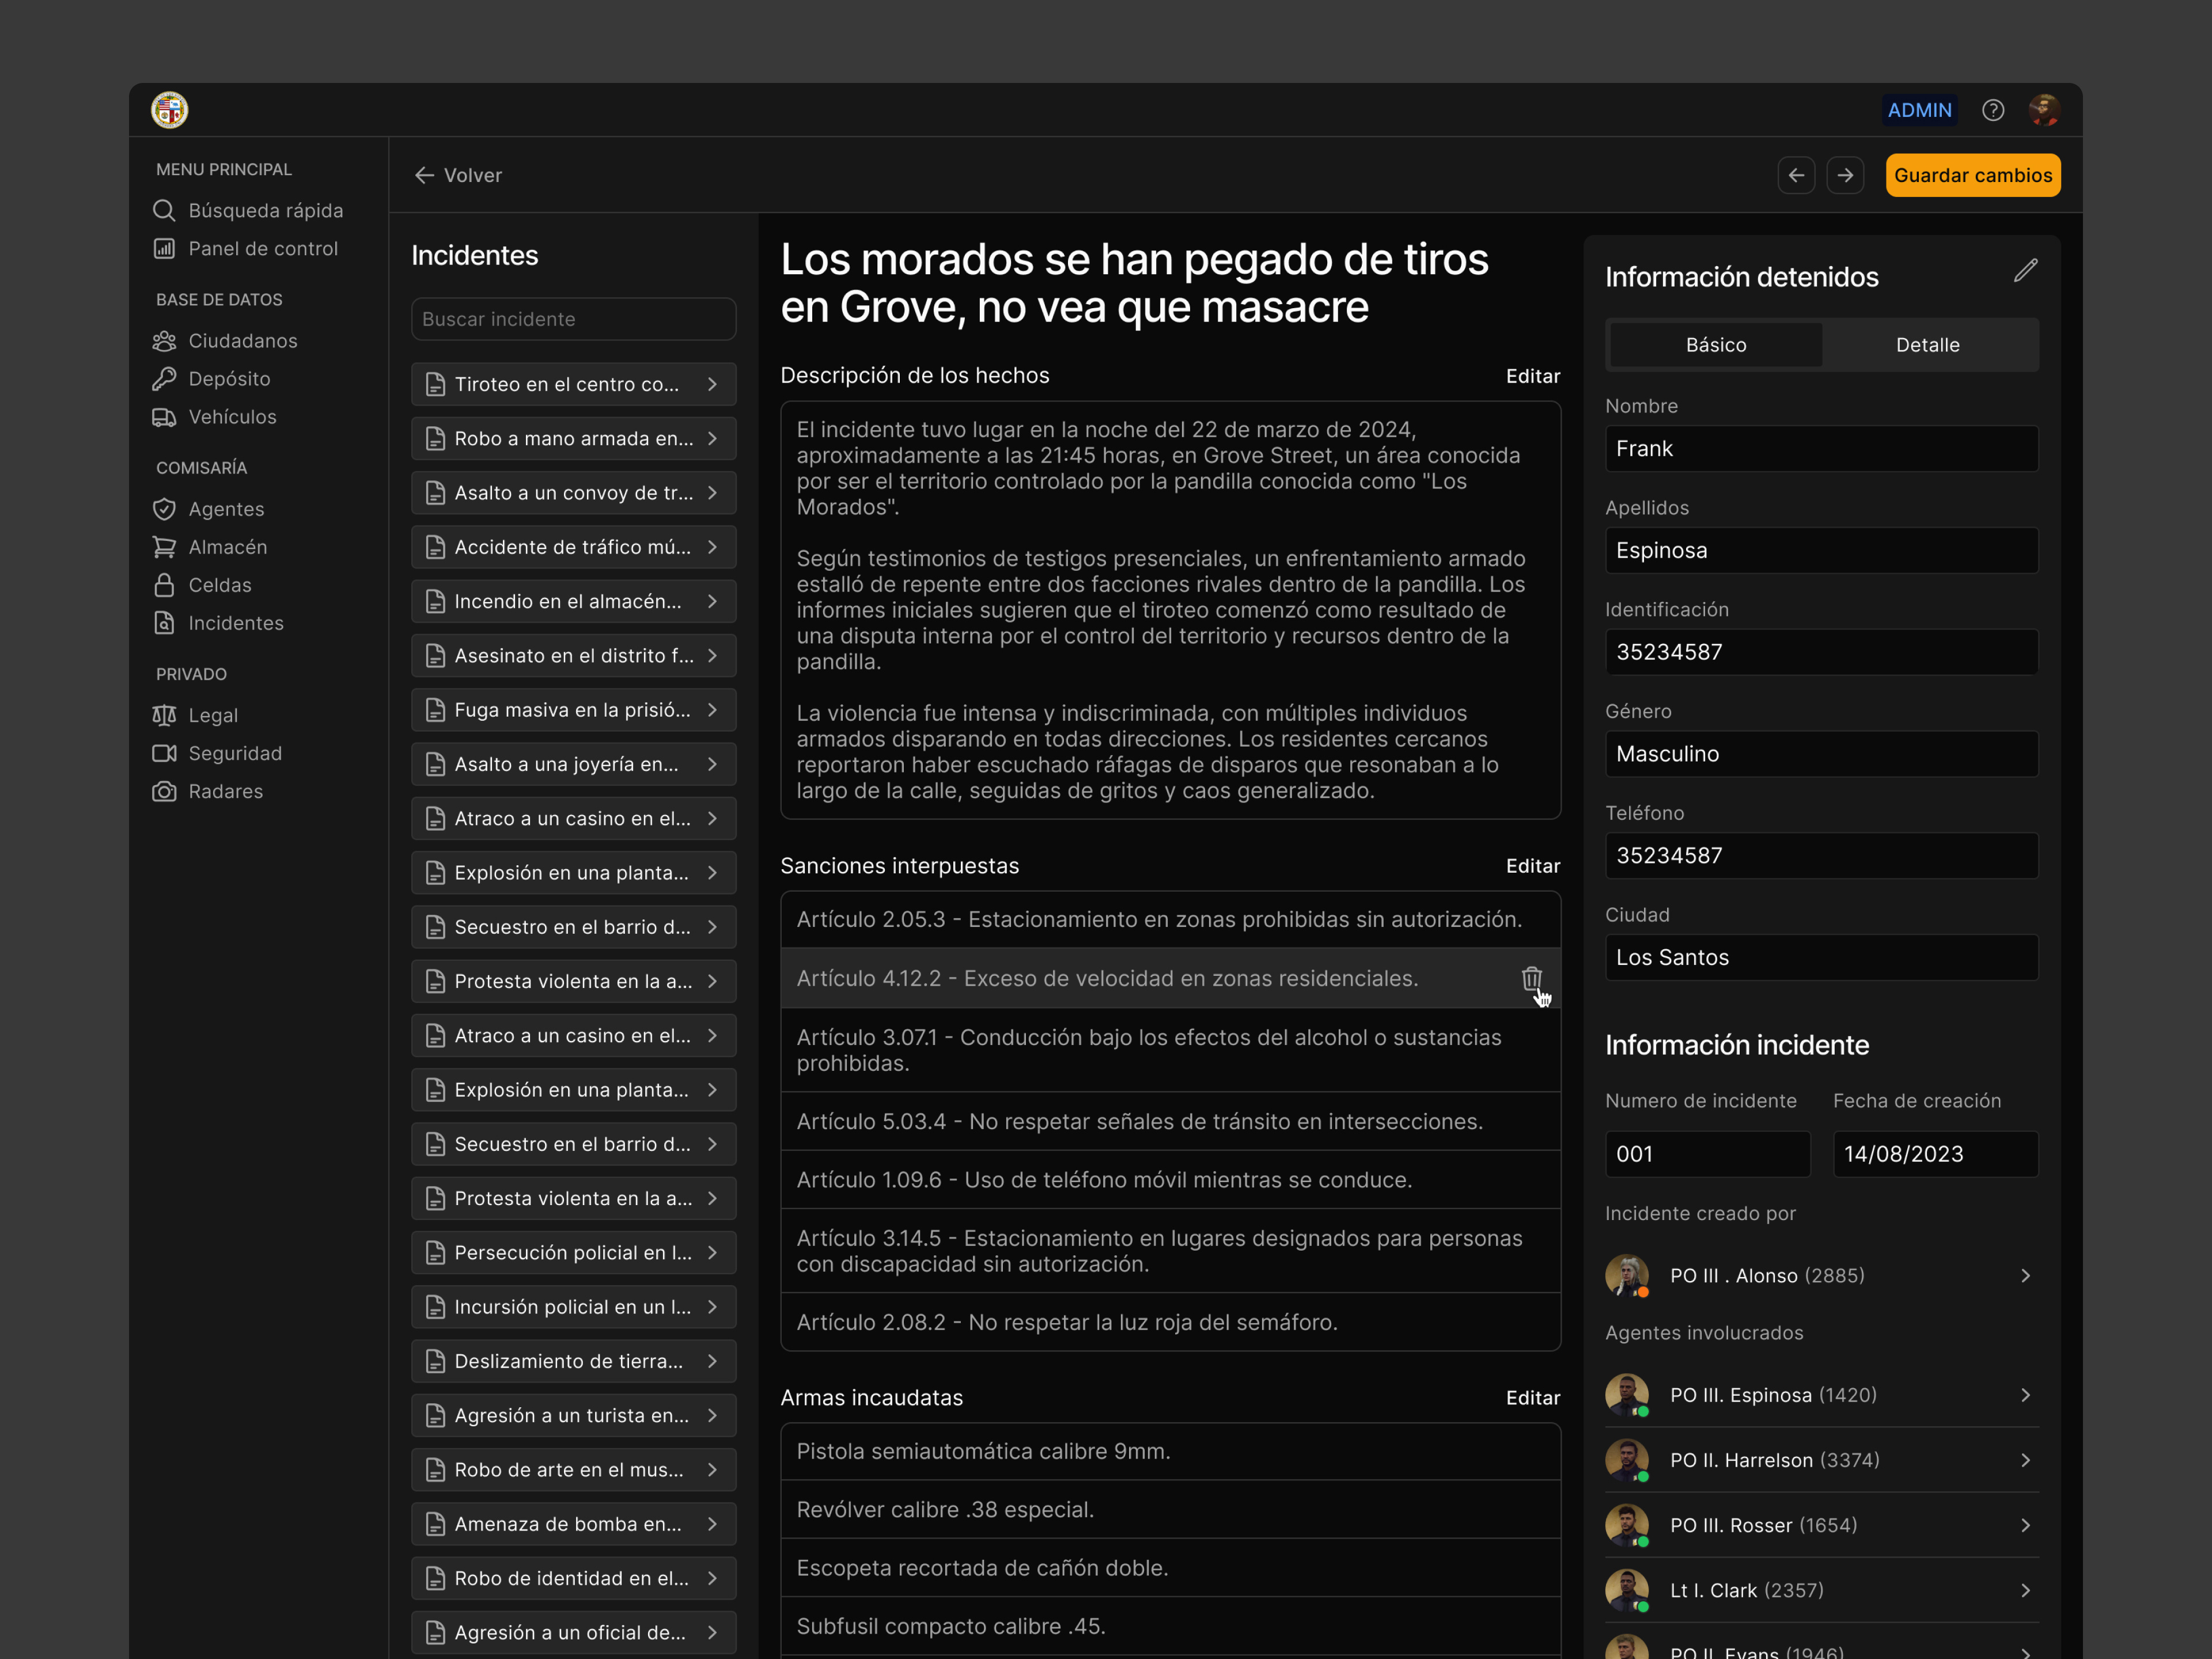Click the Buscar incidente search field

click(573, 319)
